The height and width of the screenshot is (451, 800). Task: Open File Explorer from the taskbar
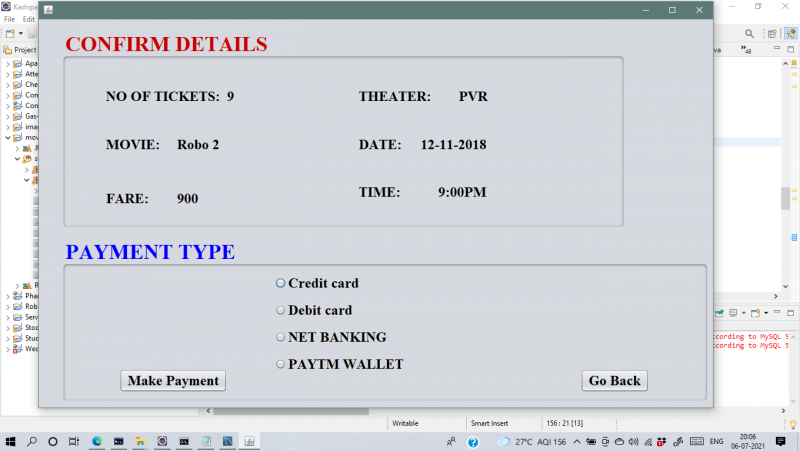click(x=140, y=442)
